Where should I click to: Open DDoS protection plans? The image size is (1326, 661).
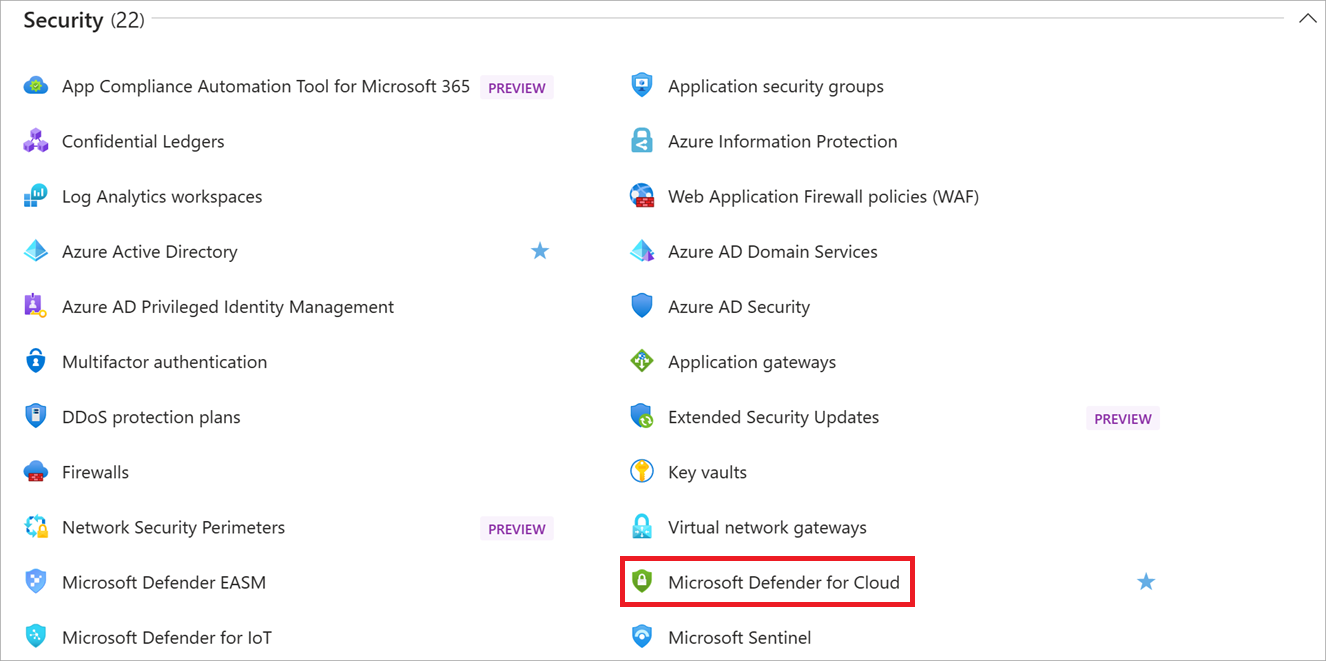click(x=151, y=416)
